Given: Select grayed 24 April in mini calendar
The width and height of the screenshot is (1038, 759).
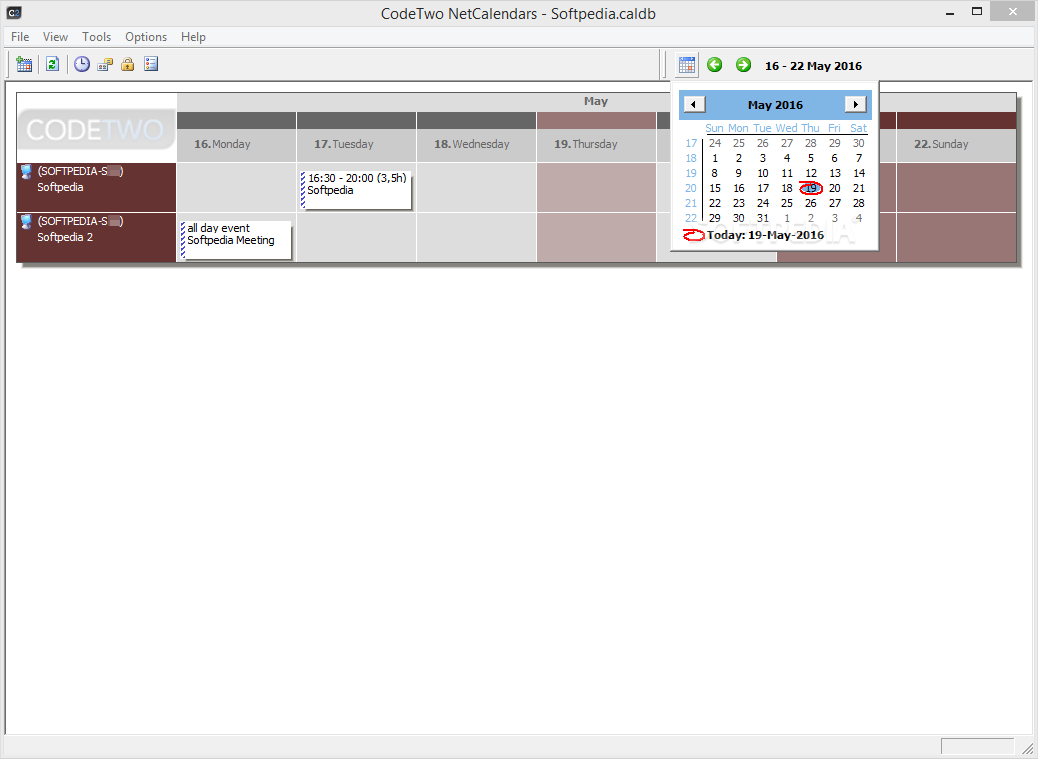Looking at the screenshot, I should point(715,144).
